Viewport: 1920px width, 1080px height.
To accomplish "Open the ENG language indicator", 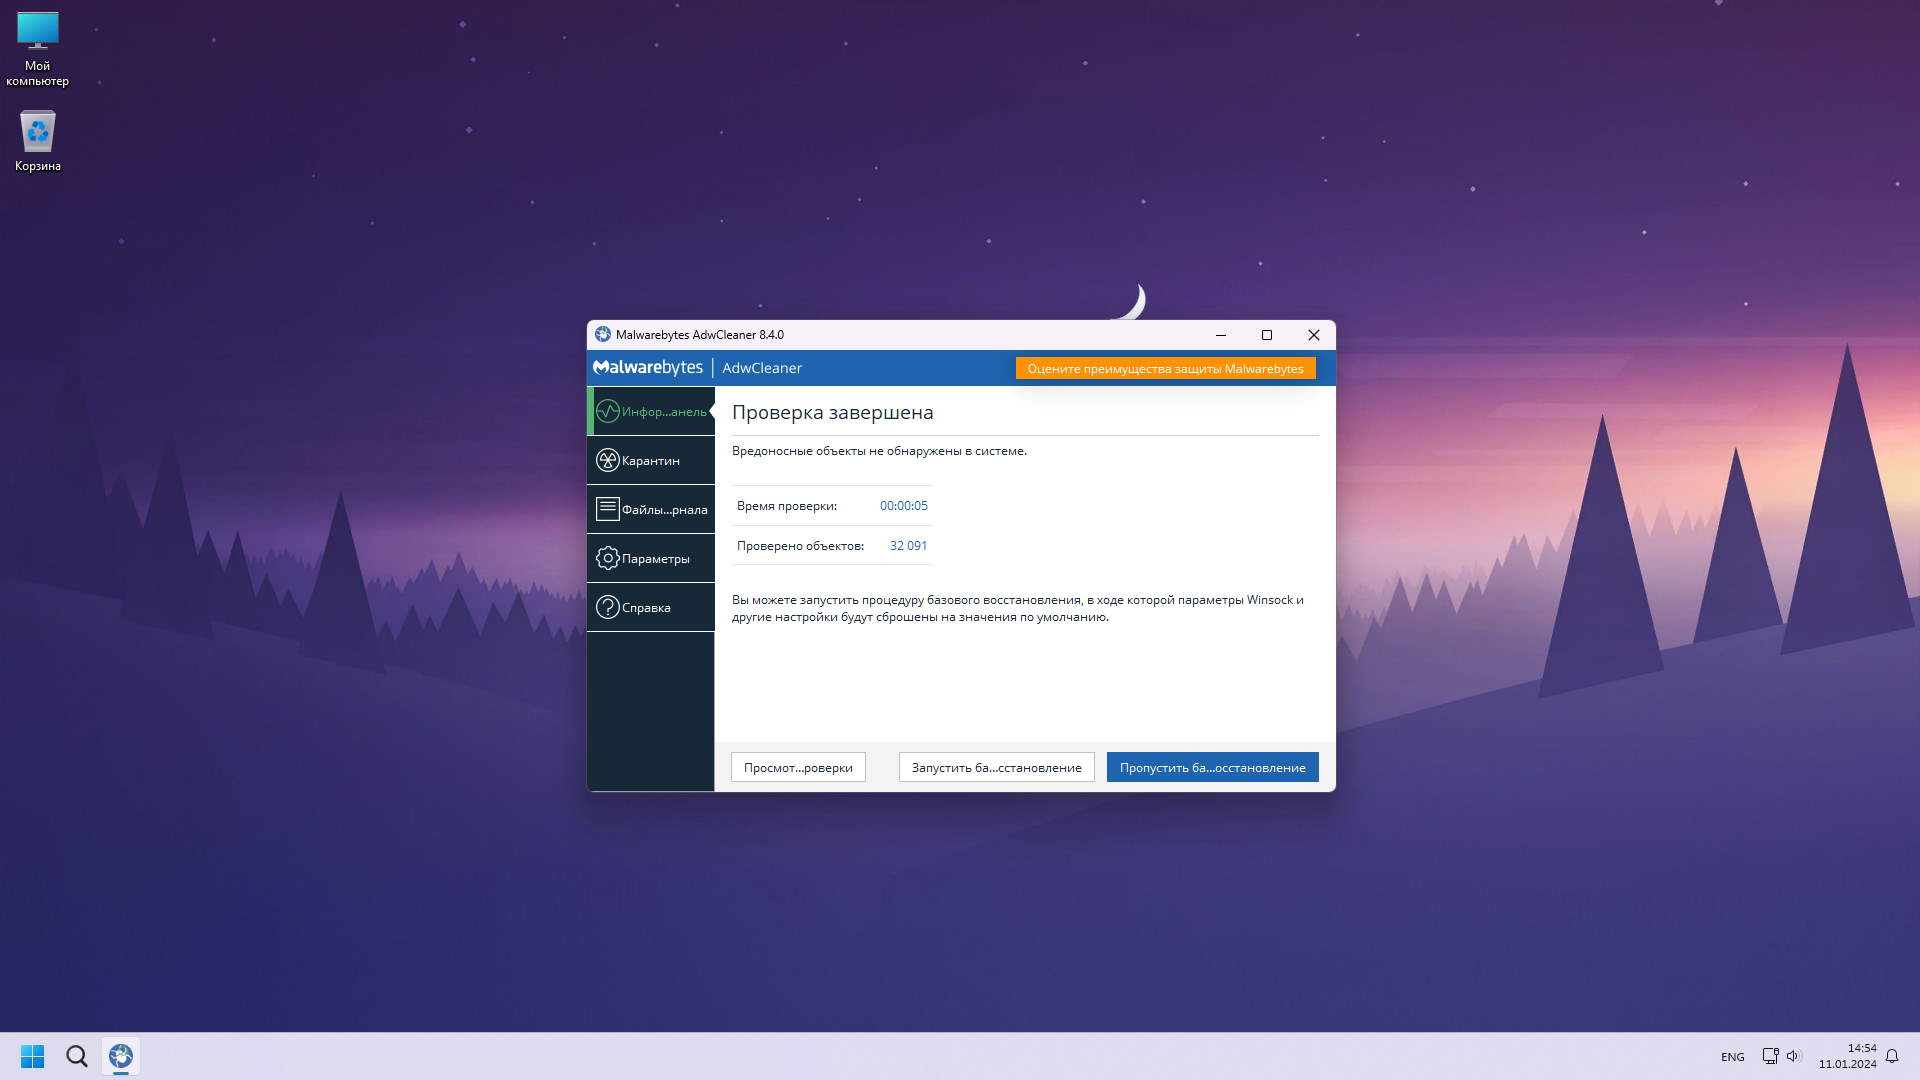I will coord(1732,1057).
